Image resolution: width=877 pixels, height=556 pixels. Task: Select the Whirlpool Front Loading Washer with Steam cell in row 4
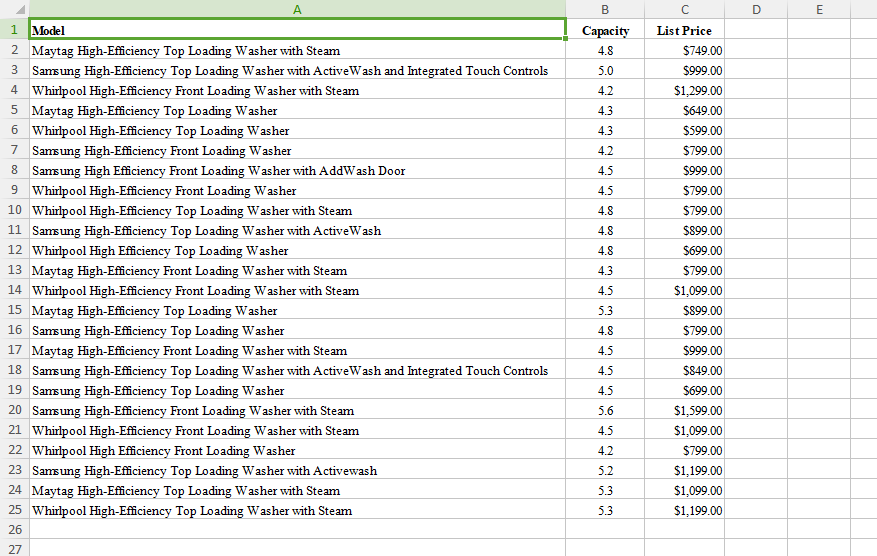pos(298,91)
